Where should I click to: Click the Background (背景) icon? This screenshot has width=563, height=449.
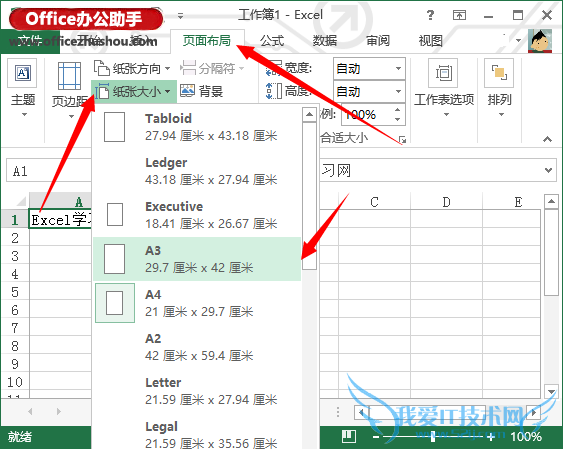coord(187,90)
